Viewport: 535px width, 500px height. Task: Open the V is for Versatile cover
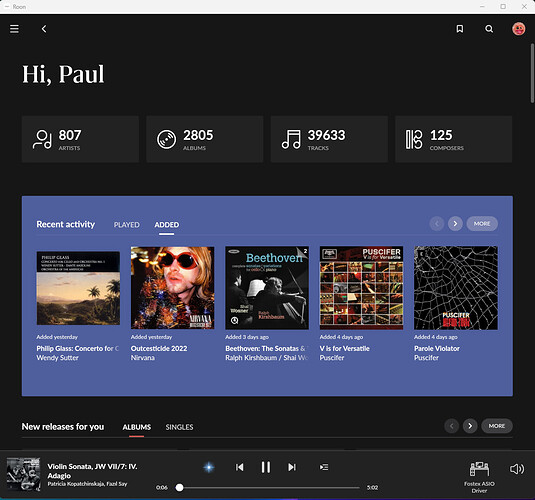click(361, 288)
